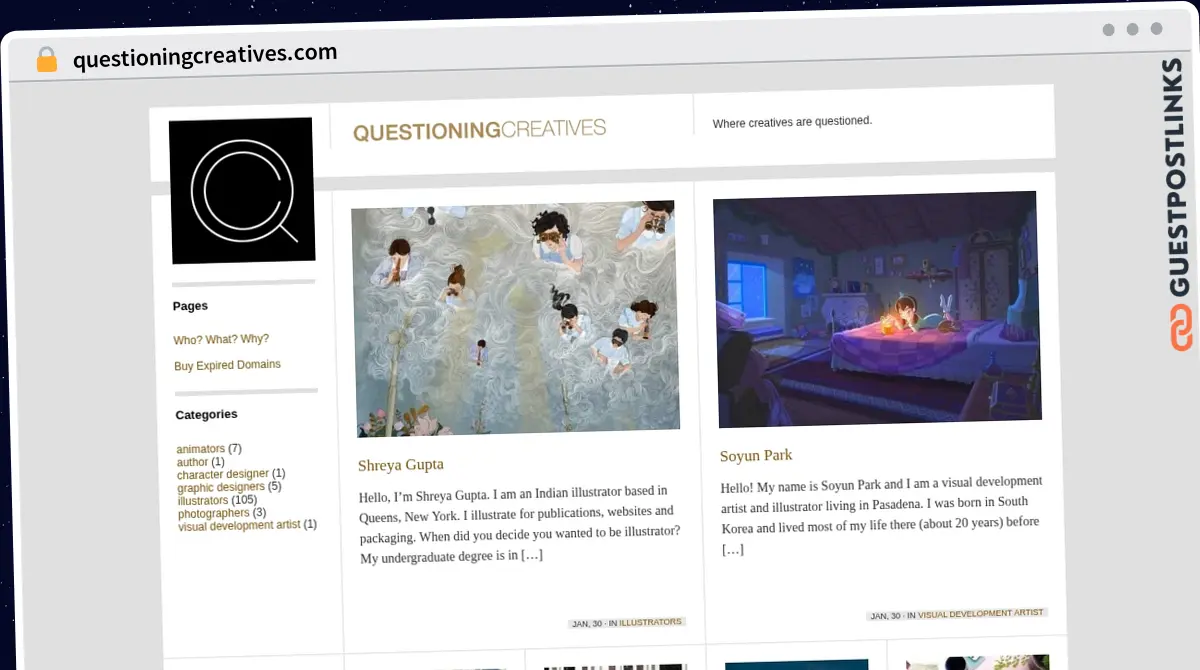Click the black Q logo of Questioning Creatives
The width and height of the screenshot is (1200, 670).
(241, 190)
